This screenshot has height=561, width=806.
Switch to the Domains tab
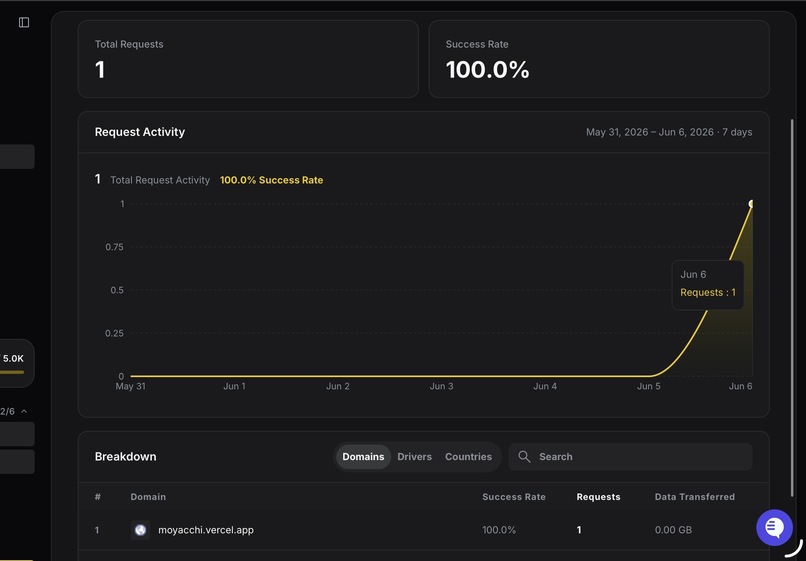point(363,457)
